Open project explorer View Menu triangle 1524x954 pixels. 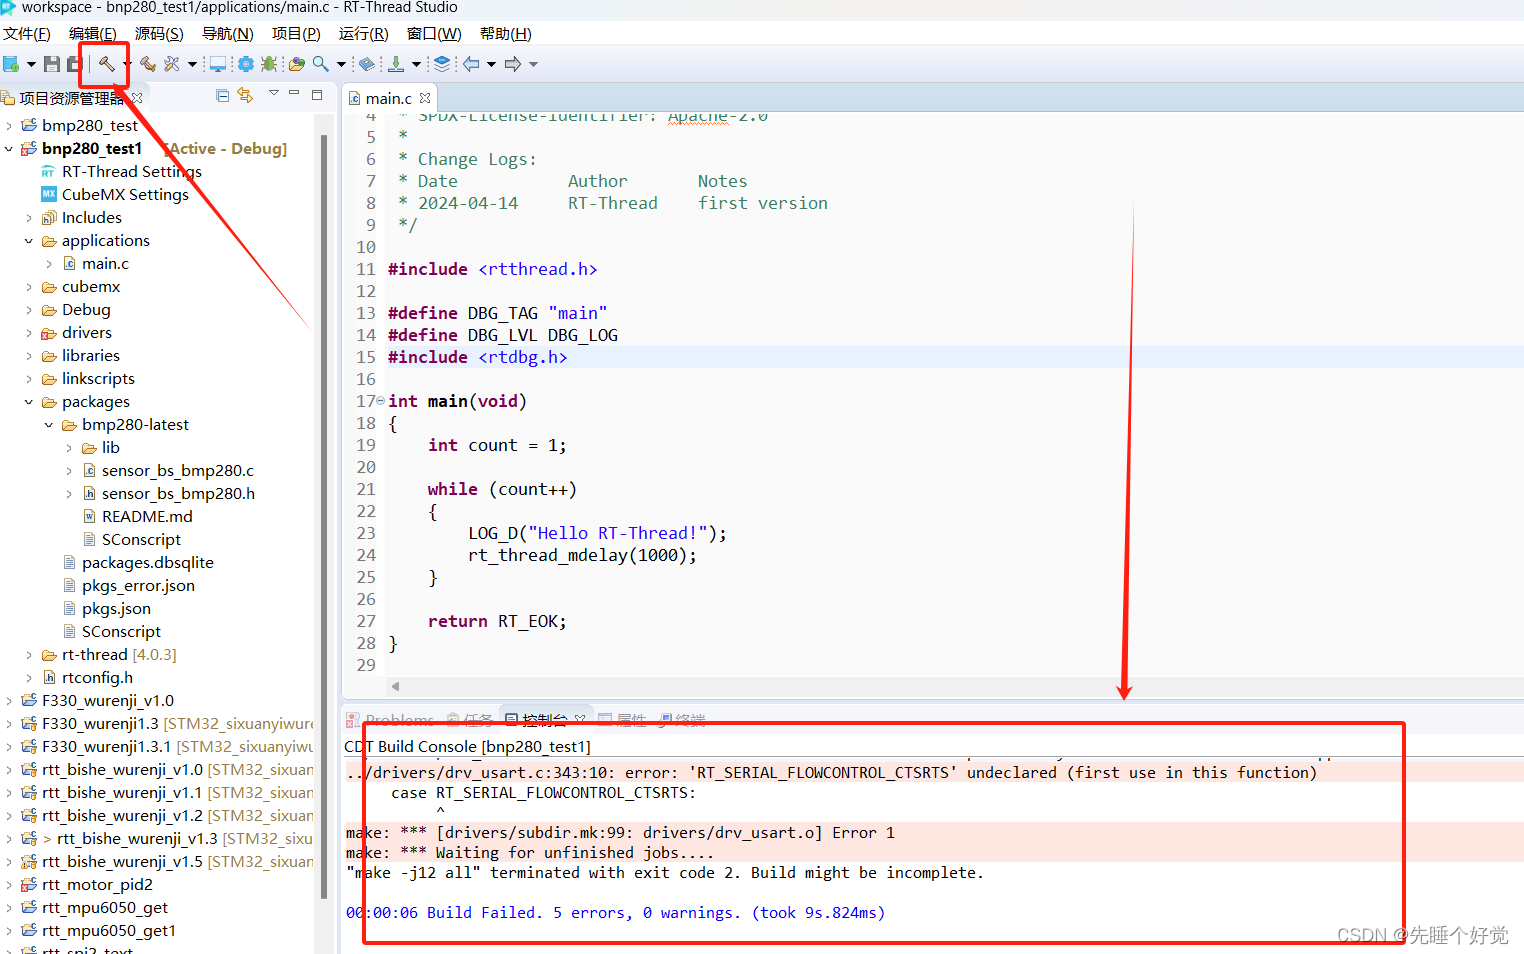273,93
